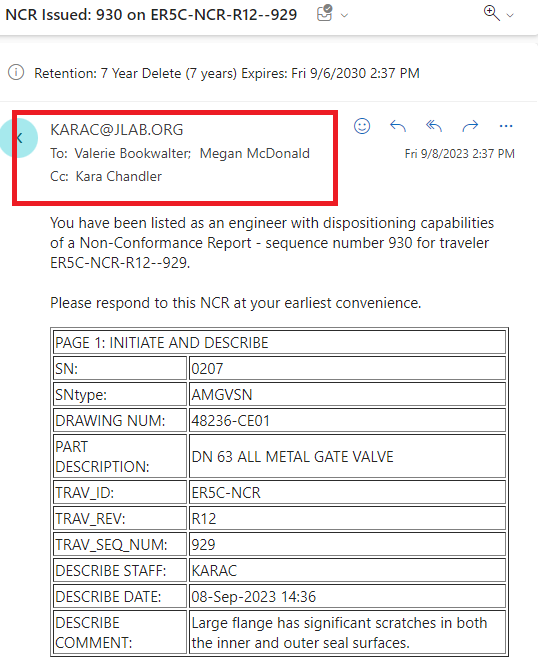
Task: Click Cc recipient Kara Chandler
Action: [118, 176]
